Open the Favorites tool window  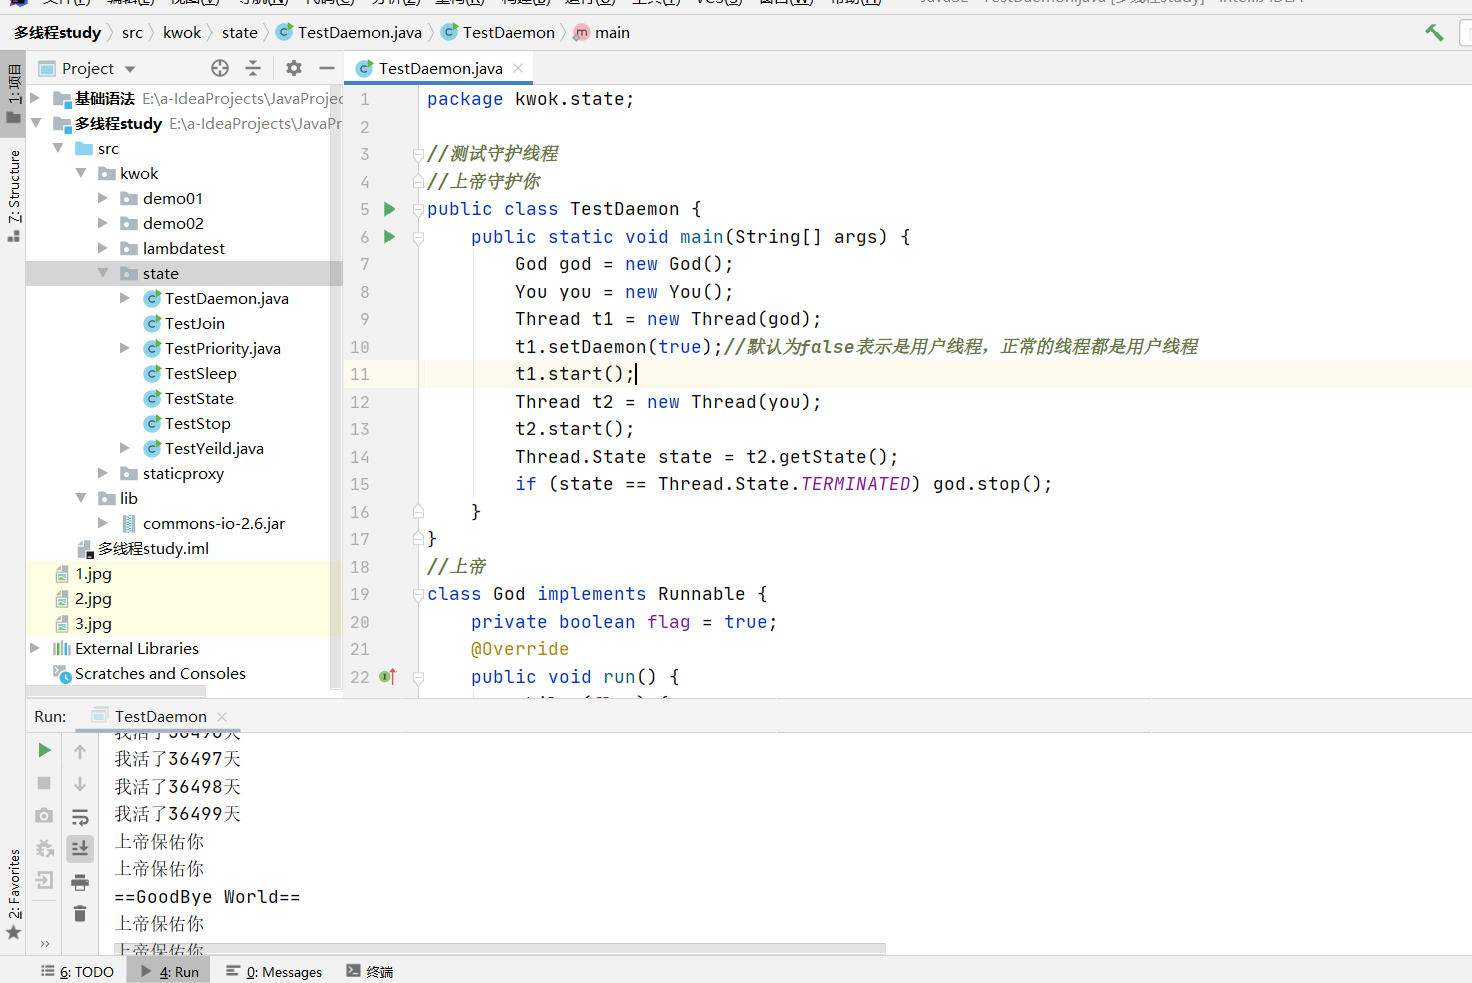tap(13, 893)
